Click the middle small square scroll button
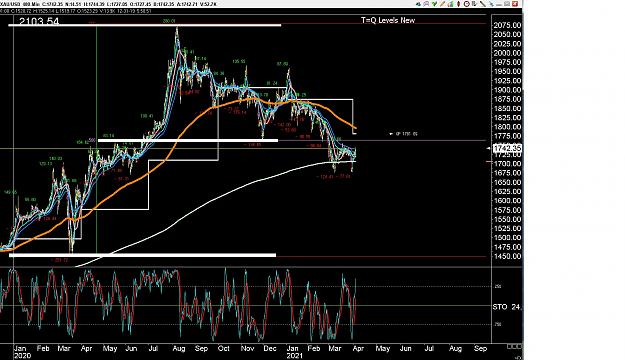Image resolution: width=625 pixels, height=360 pixels. 515,346
